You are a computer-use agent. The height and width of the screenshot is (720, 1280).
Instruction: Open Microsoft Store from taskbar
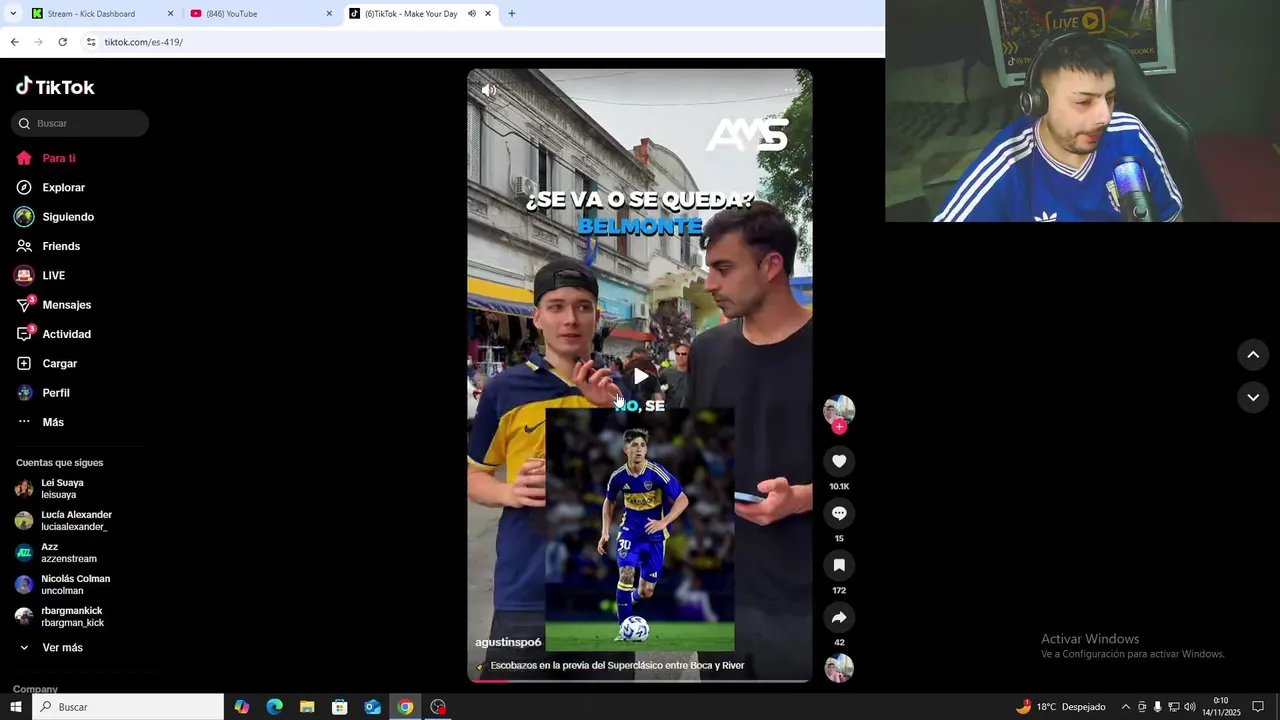tap(340, 707)
